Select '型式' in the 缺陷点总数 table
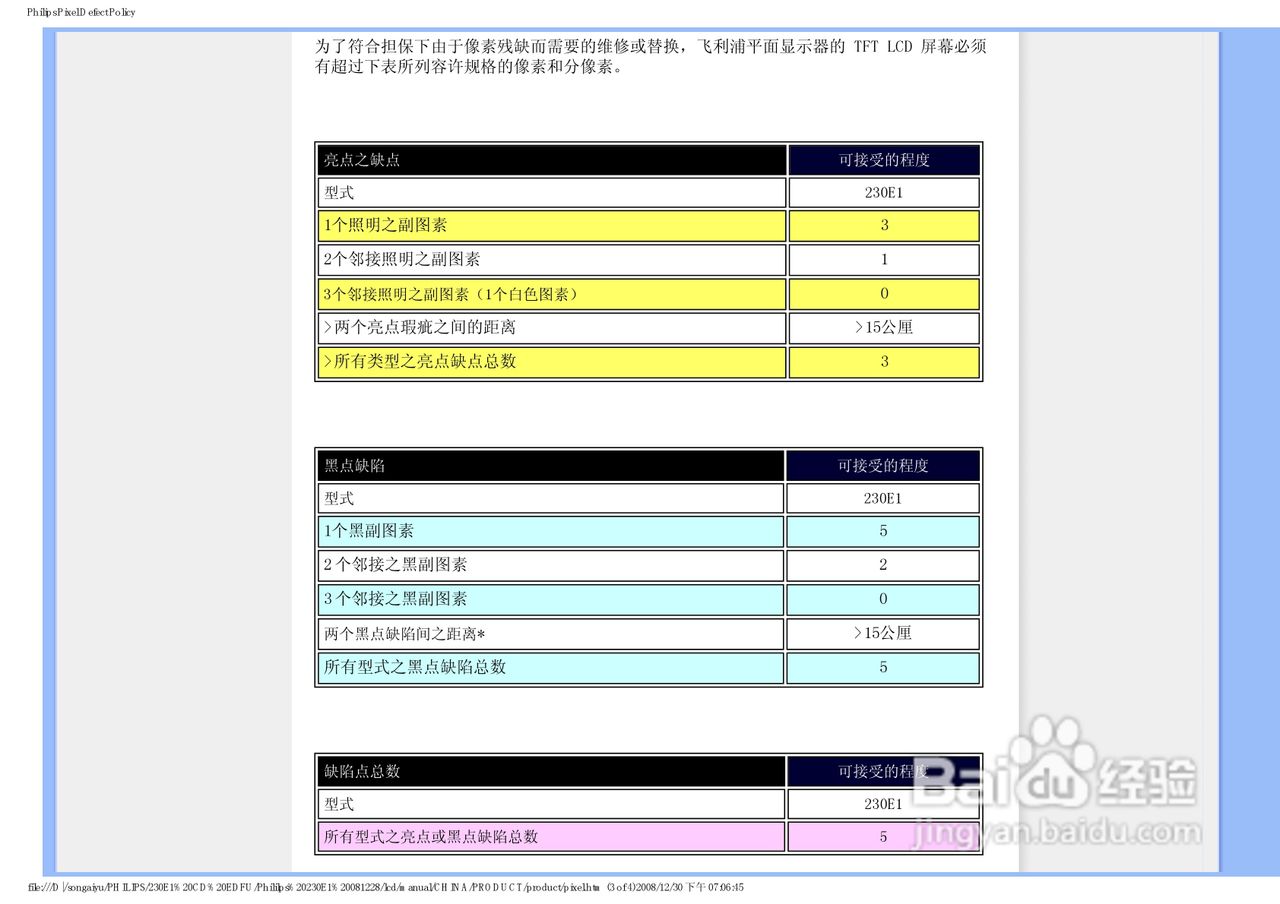This screenshot has width=1280, height=904. [x=552, y=805]
